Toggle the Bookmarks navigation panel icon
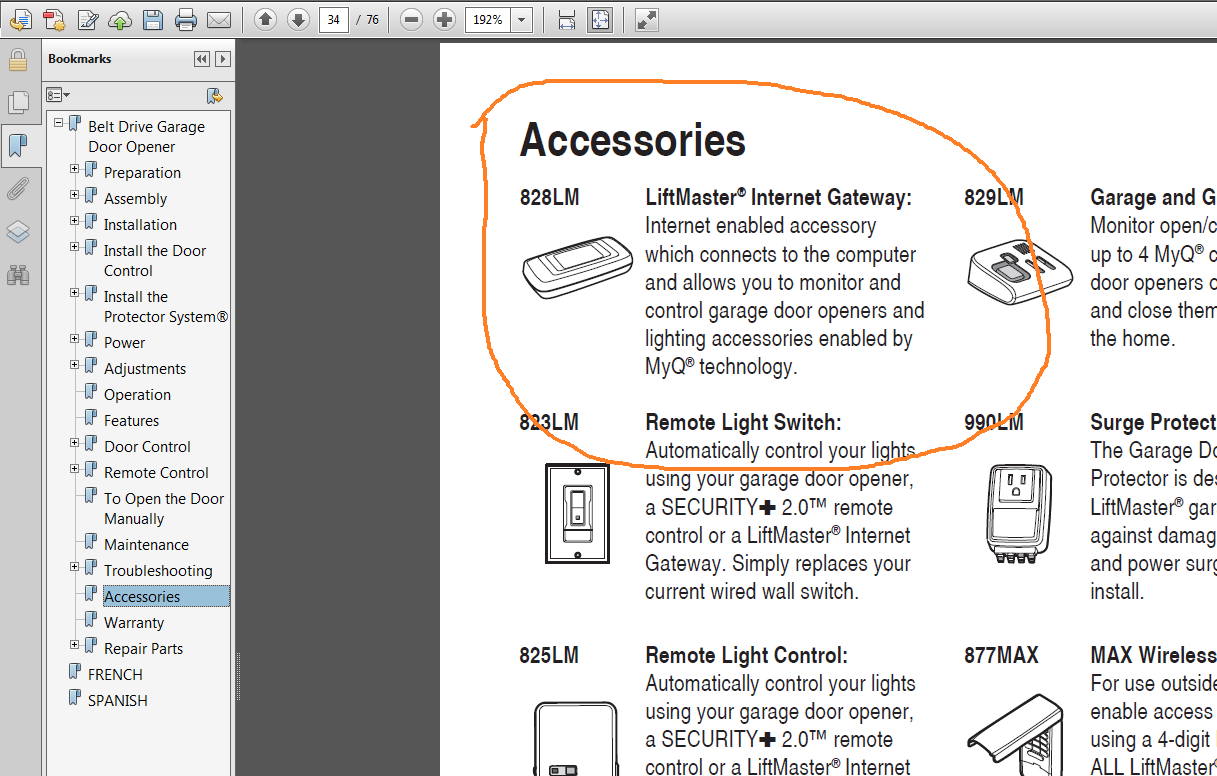Image resolution: width=1217 pixels, height=776 pixels. click(18, 146)
